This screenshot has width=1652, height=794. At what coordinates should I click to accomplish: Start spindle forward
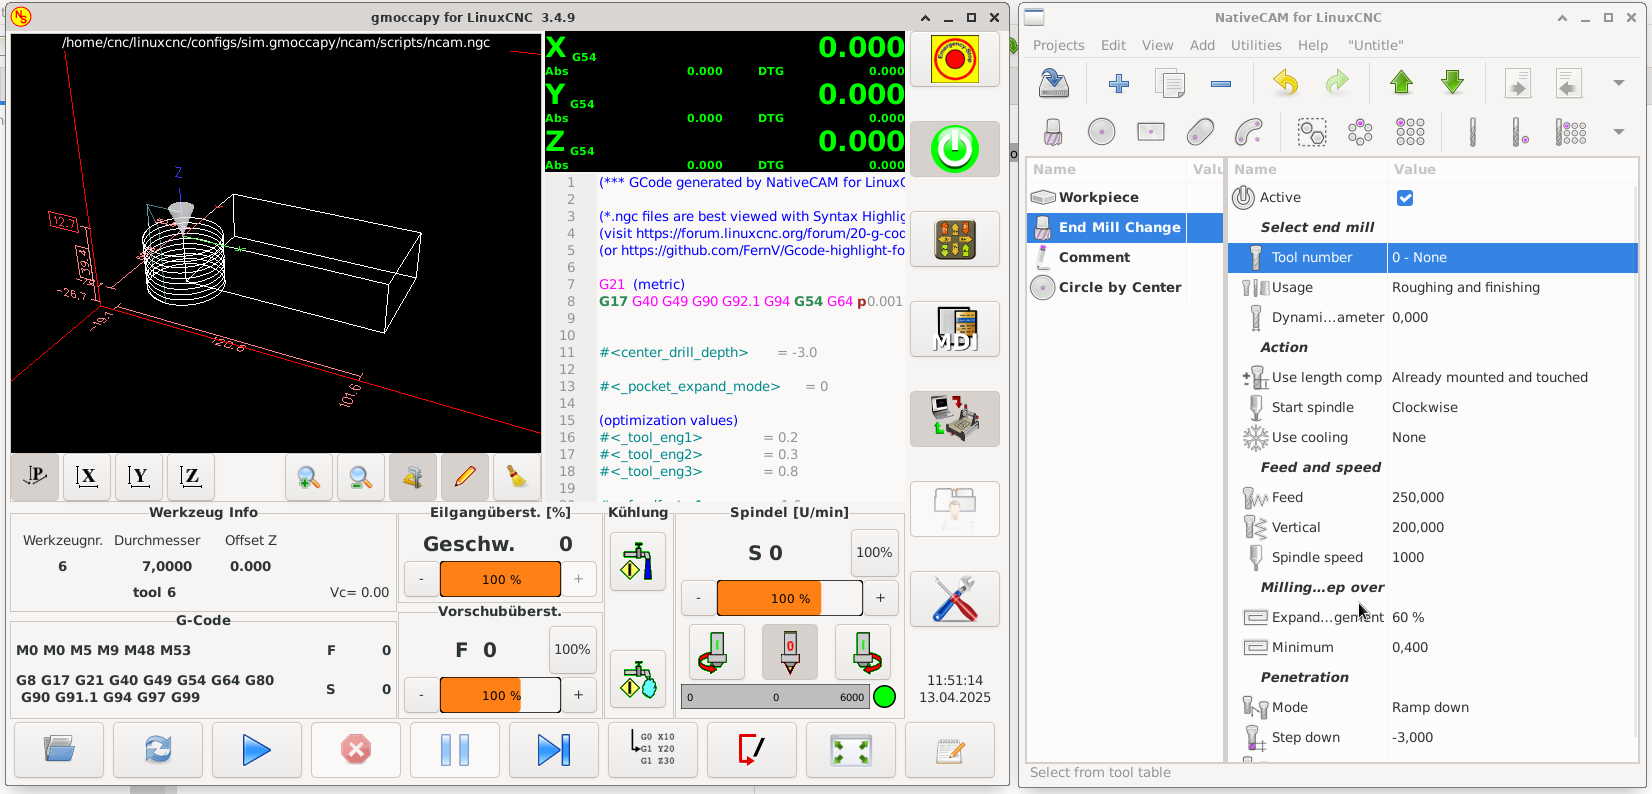pos(863,652)
